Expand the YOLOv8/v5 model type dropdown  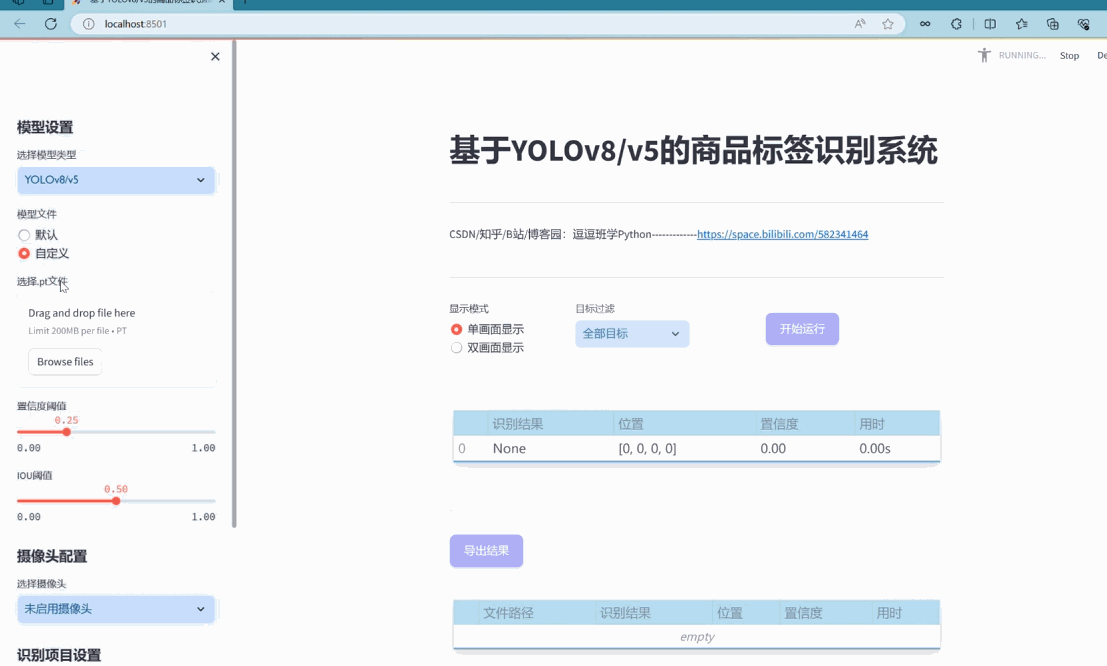coord(116,180)
